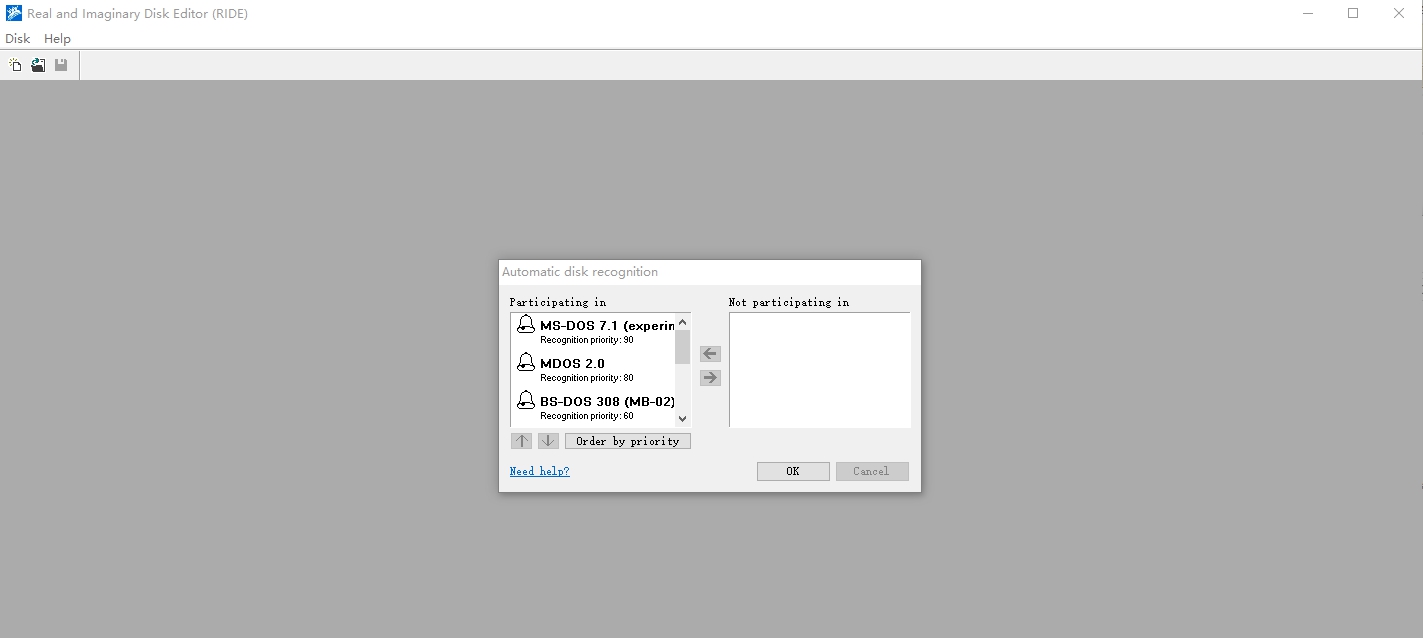
Task: Click 'Recognition priority: 90' text
Action: point(587,340)
